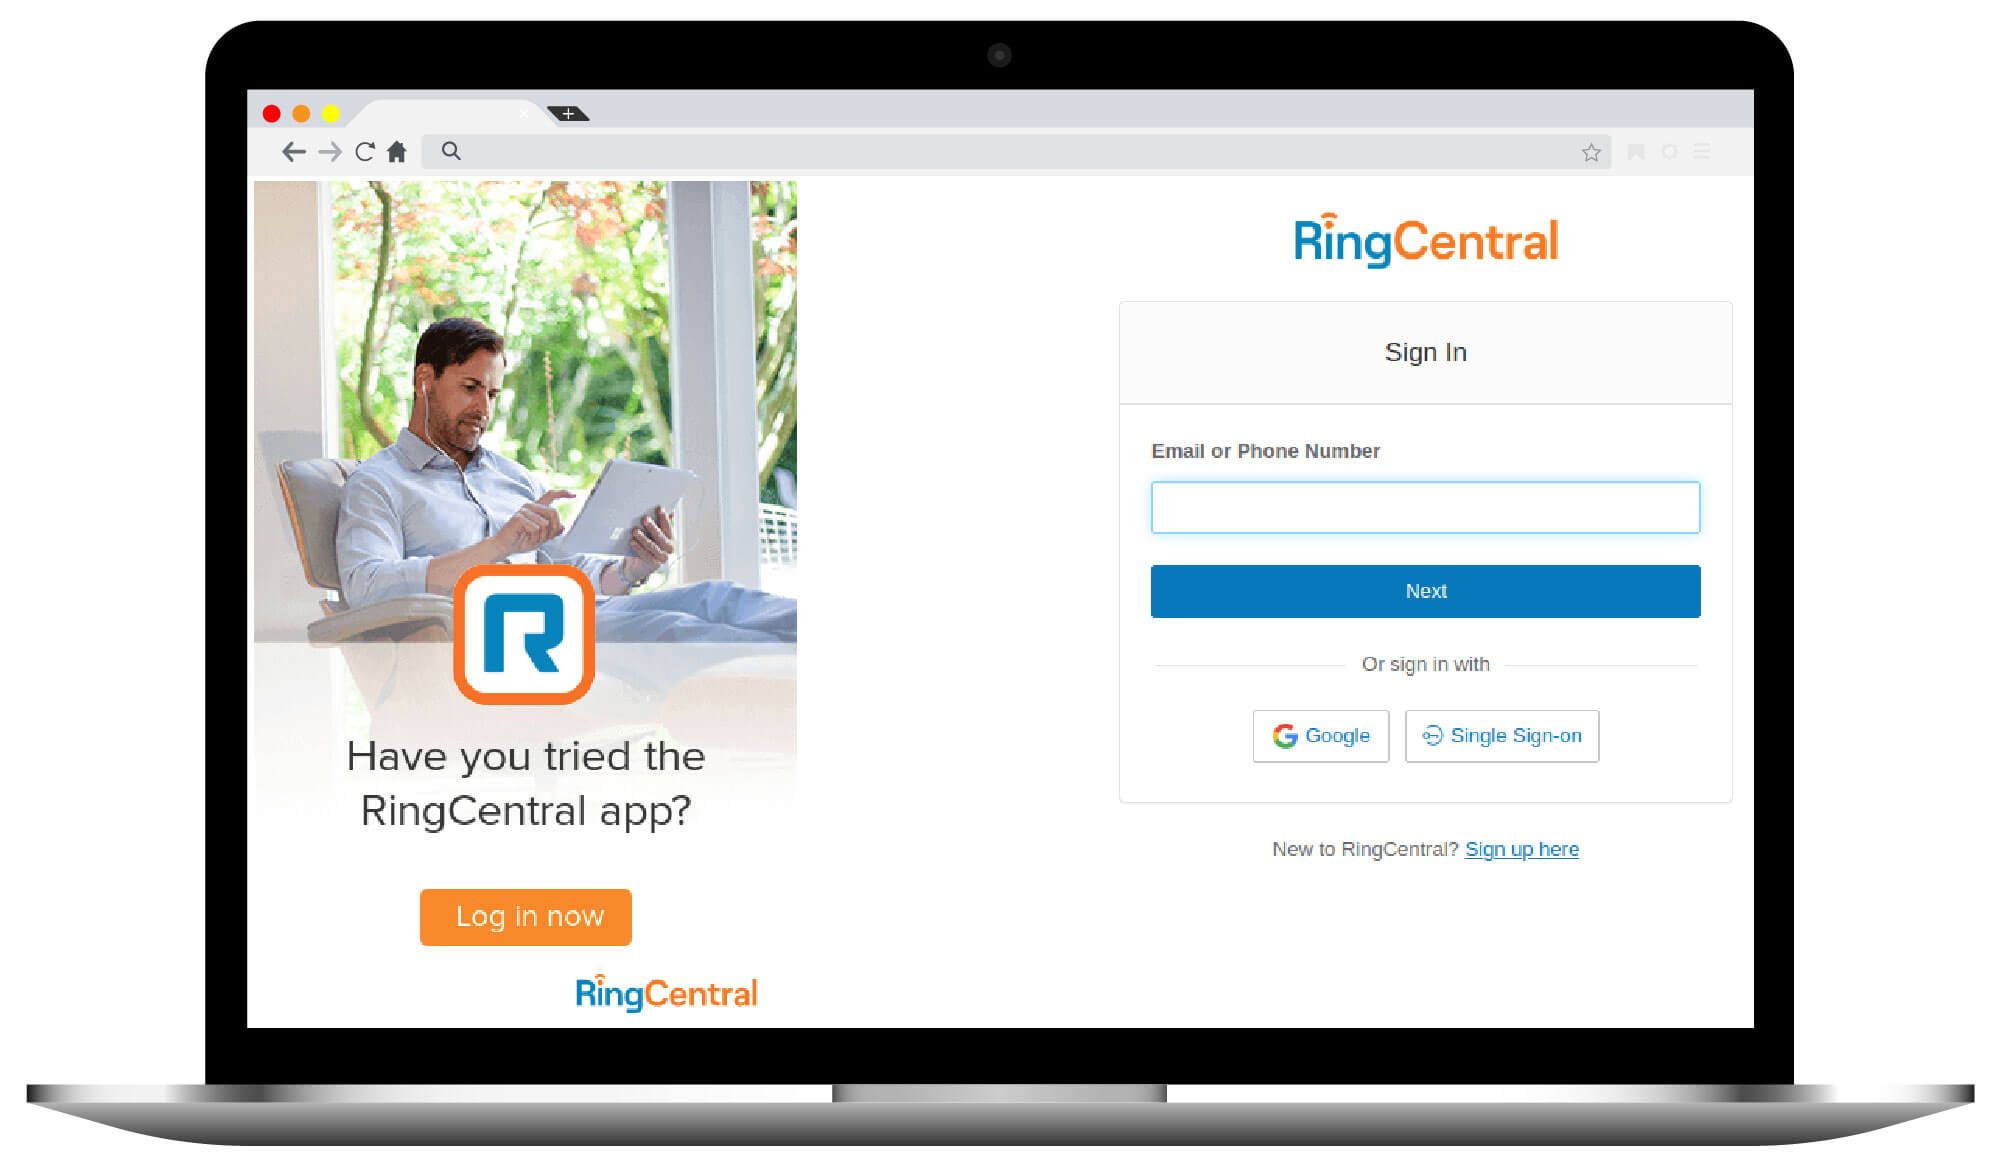Click the 'Sign In' tab header
Image resolution: width=2001 pixels, height=1167 pixels.
coord(1426,351)
